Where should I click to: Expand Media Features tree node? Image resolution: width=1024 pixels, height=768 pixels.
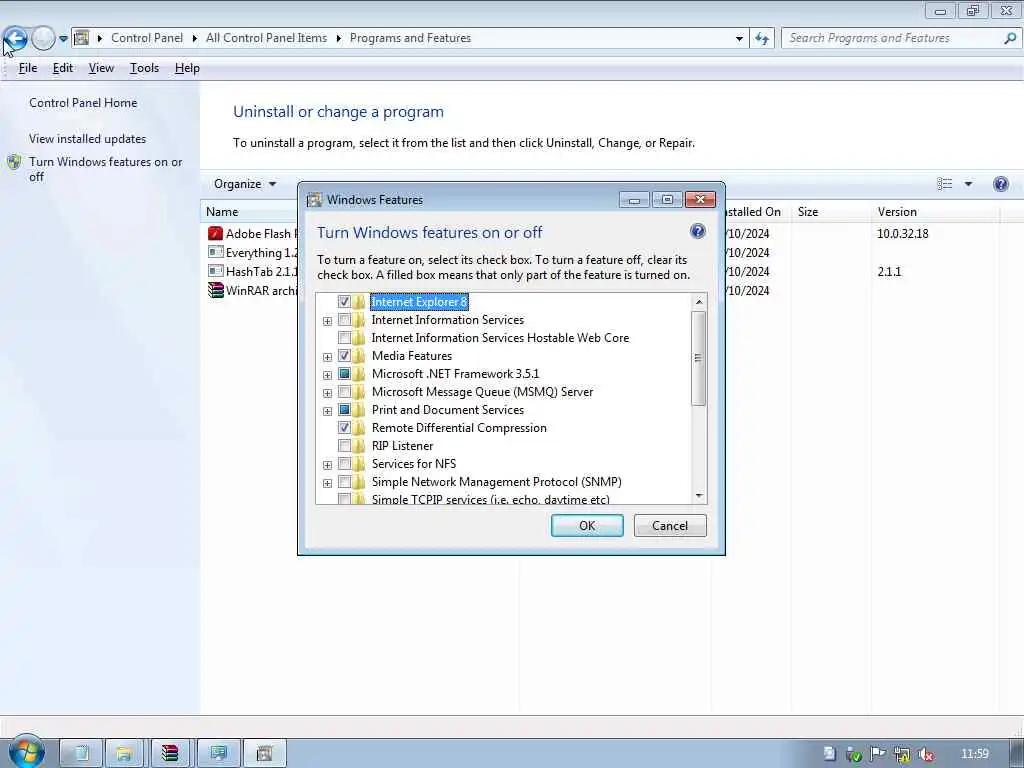pyautogui.click(x=327, y=357)
